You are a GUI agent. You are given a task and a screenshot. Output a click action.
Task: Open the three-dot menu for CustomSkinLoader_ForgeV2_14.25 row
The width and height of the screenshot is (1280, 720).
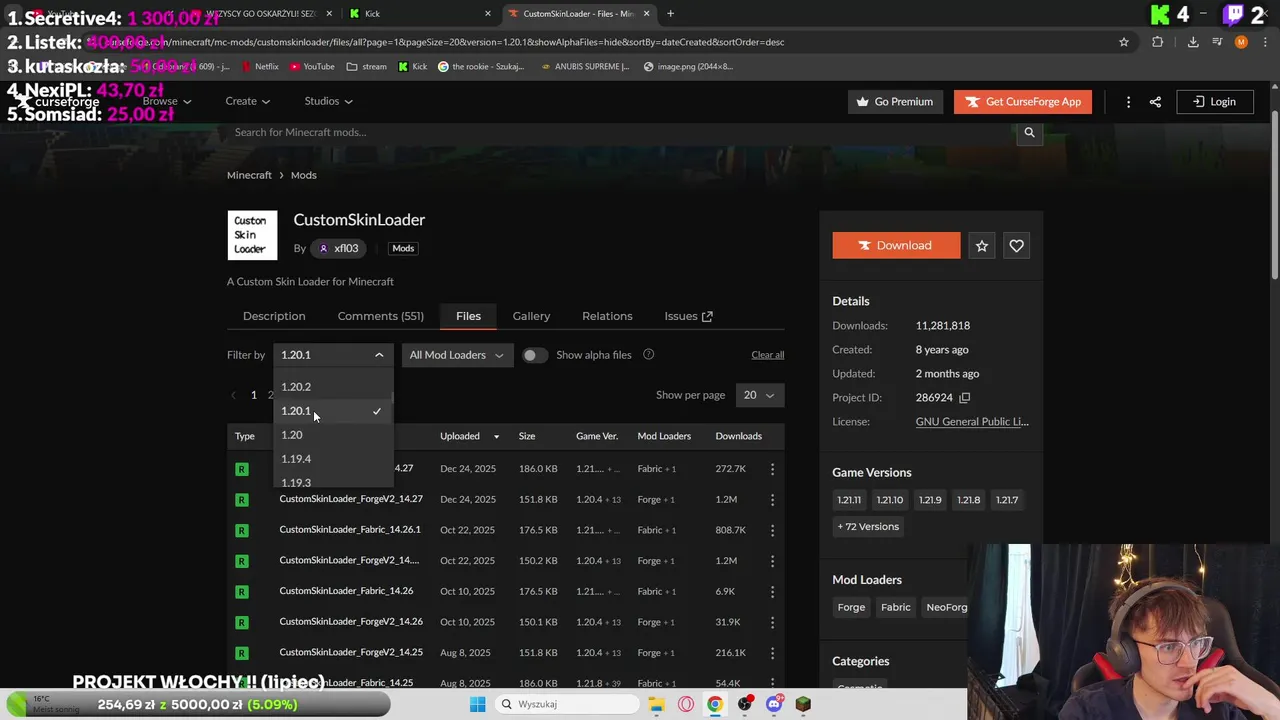[772, 653]
